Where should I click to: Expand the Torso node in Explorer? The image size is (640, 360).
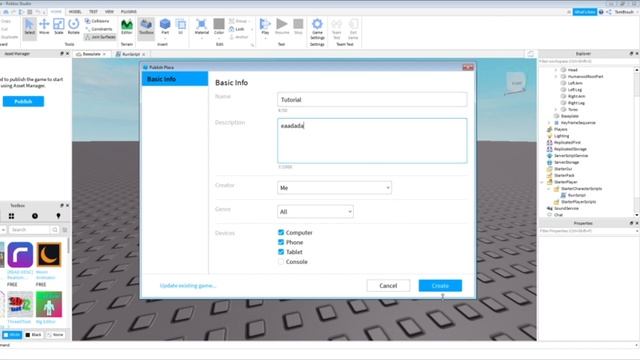pyautogui.click(x=556, y=109)
